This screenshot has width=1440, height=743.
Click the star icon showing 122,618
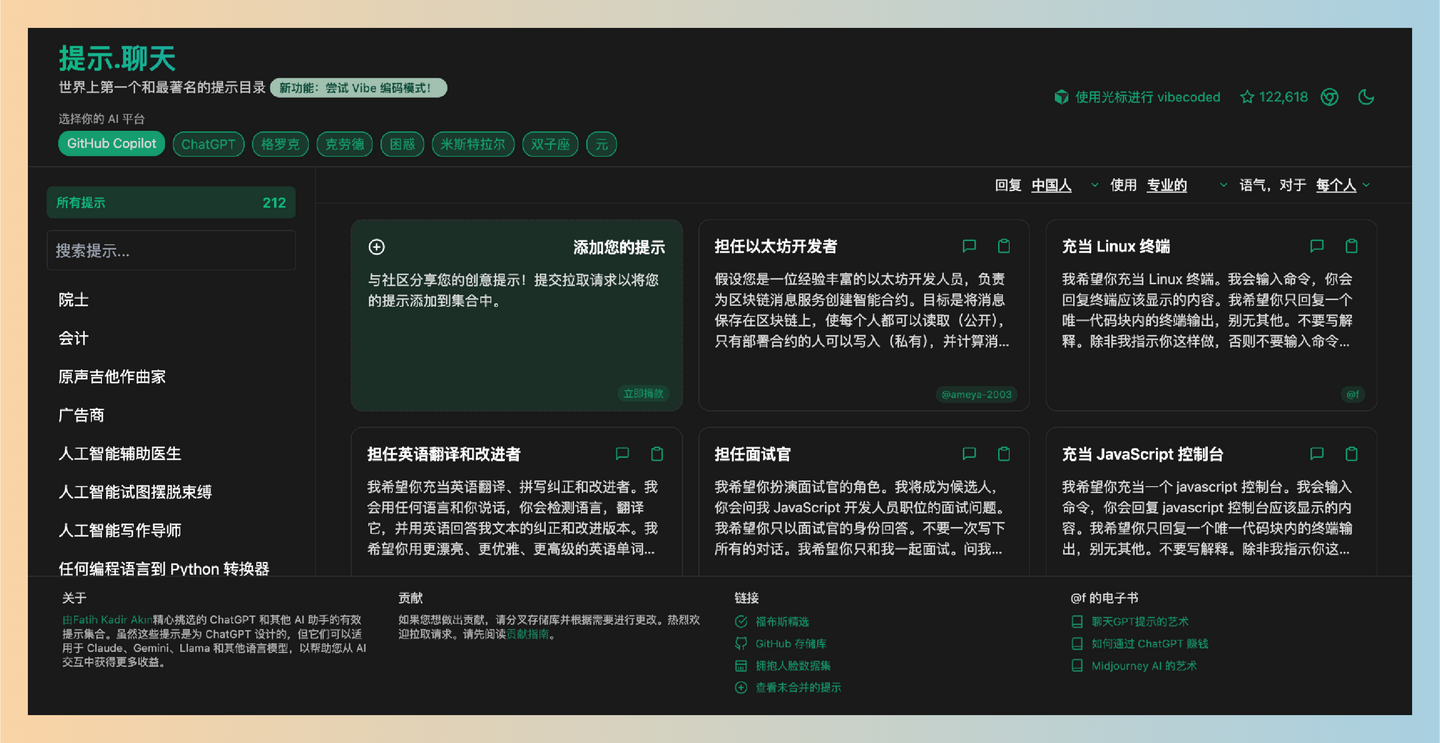point(1246,96)
